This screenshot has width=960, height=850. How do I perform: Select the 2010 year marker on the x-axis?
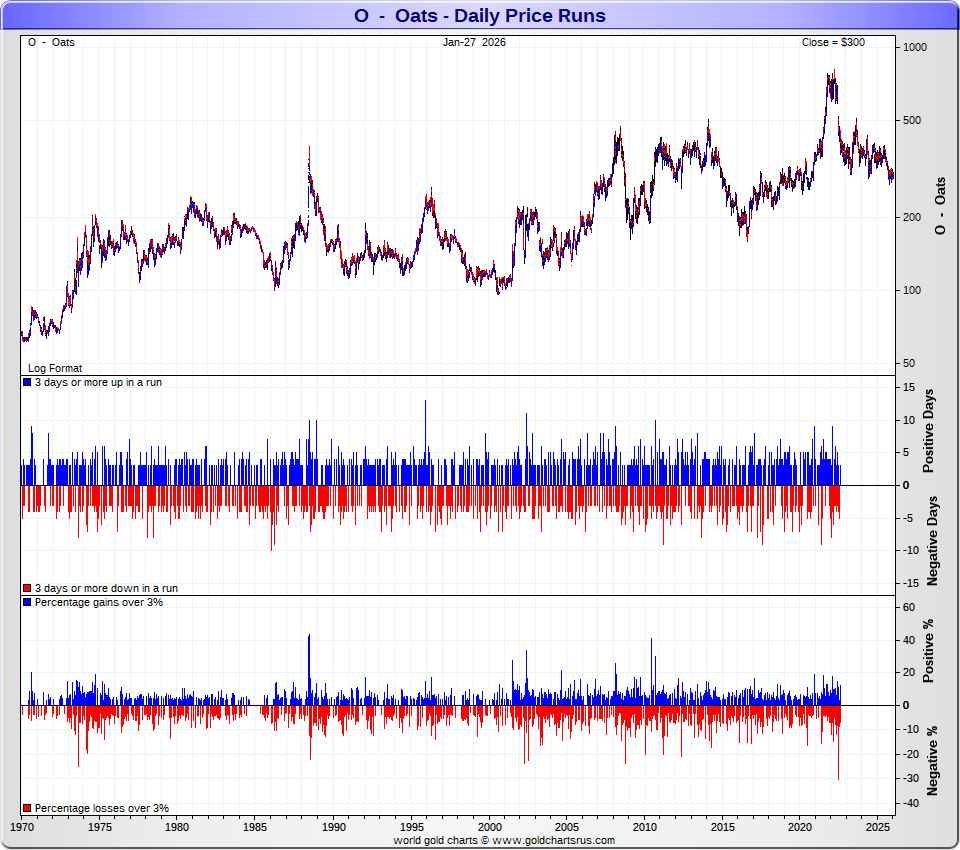645,828
